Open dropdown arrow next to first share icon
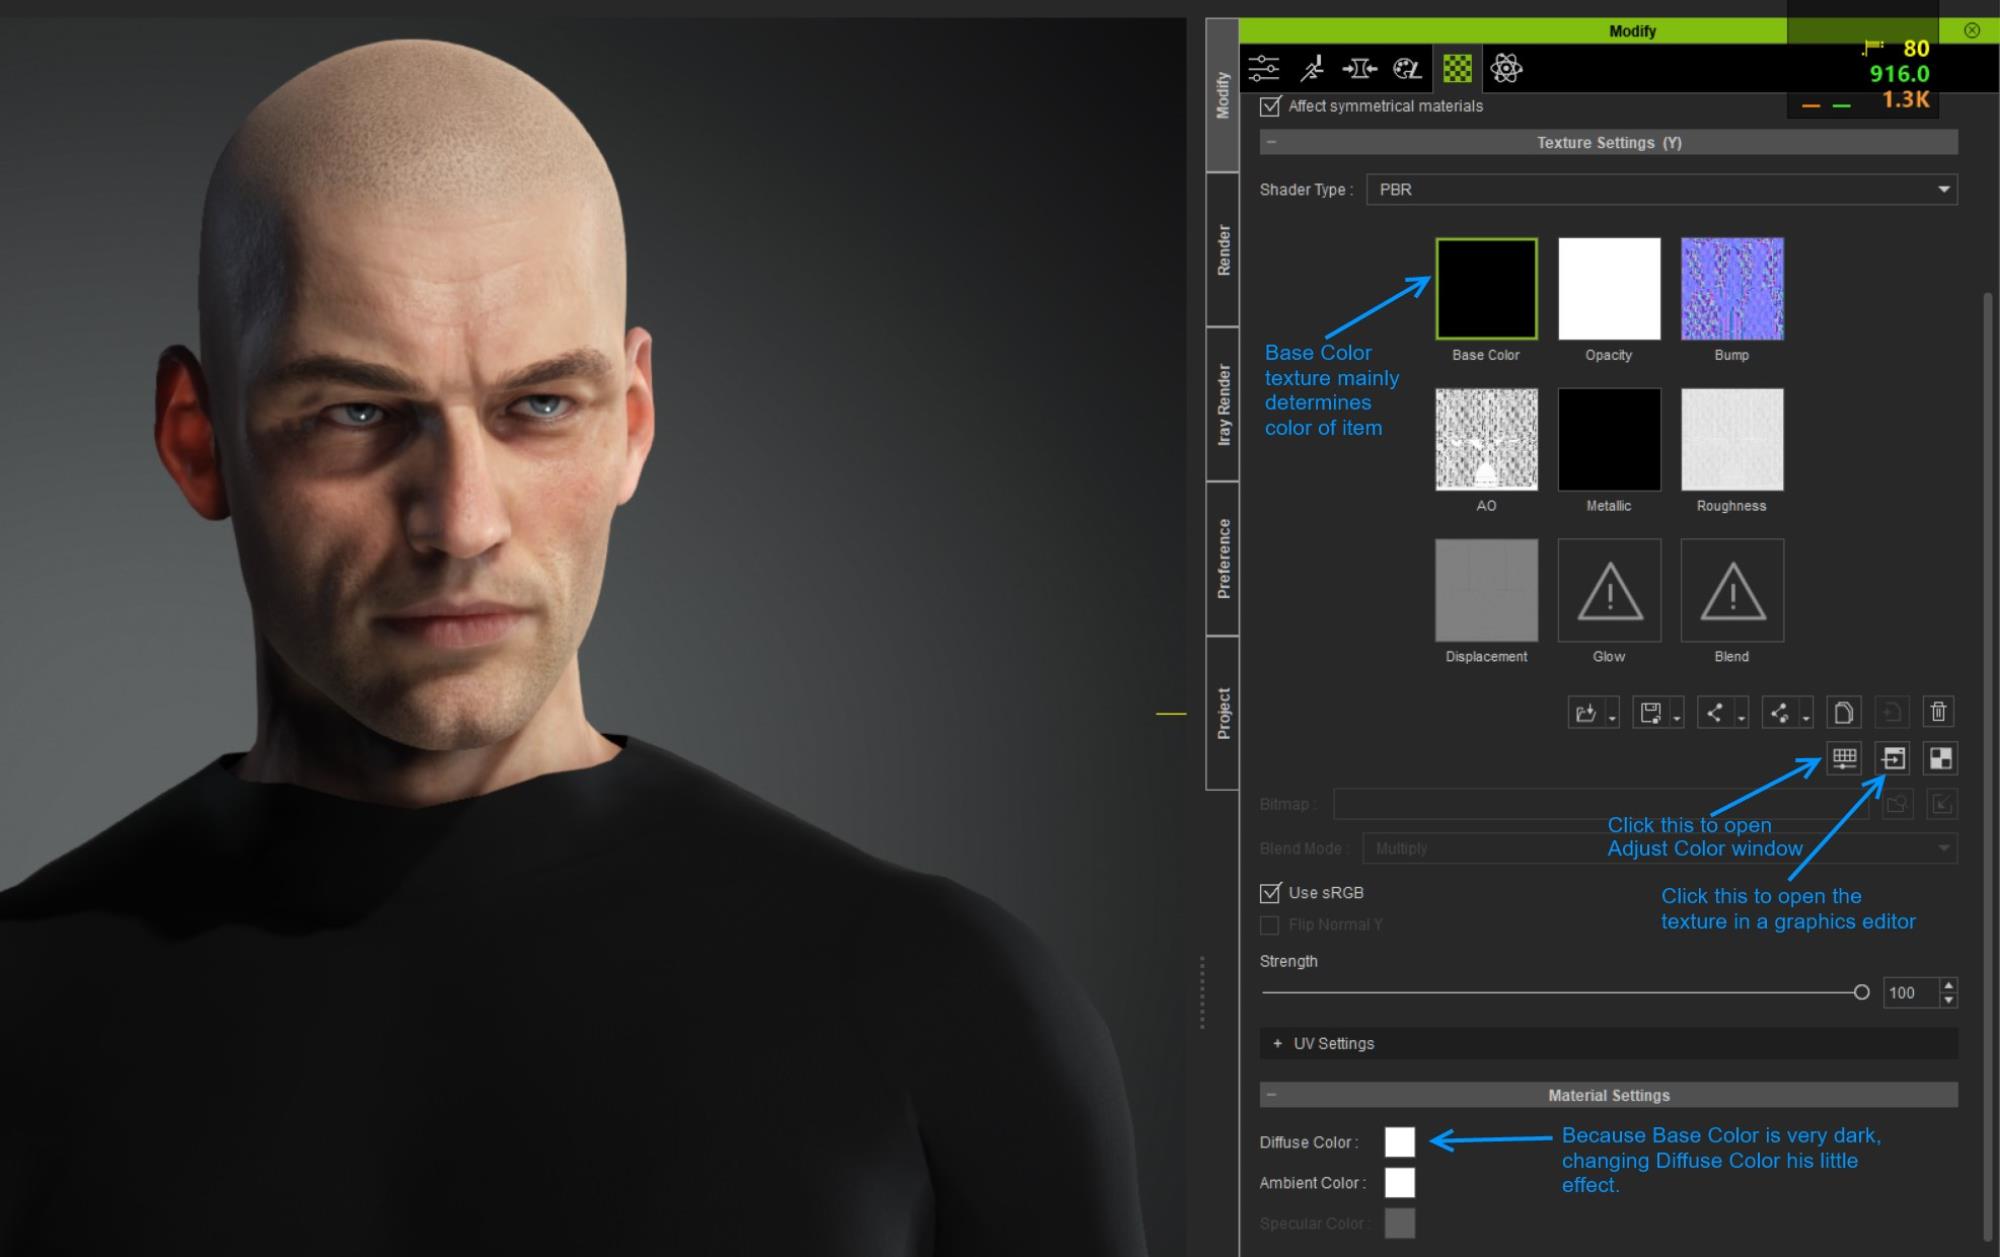 tap(1741, 719)
